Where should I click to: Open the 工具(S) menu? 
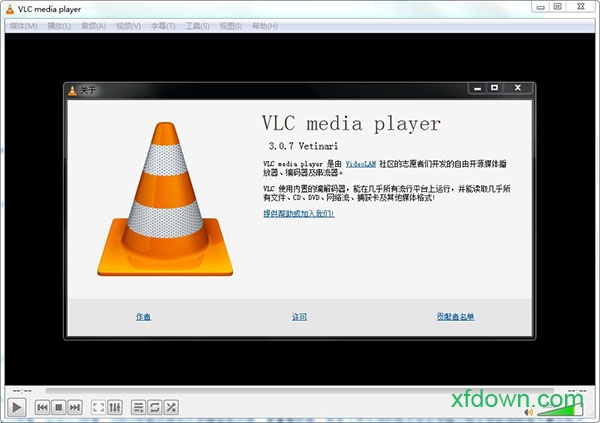click(197, 26)
